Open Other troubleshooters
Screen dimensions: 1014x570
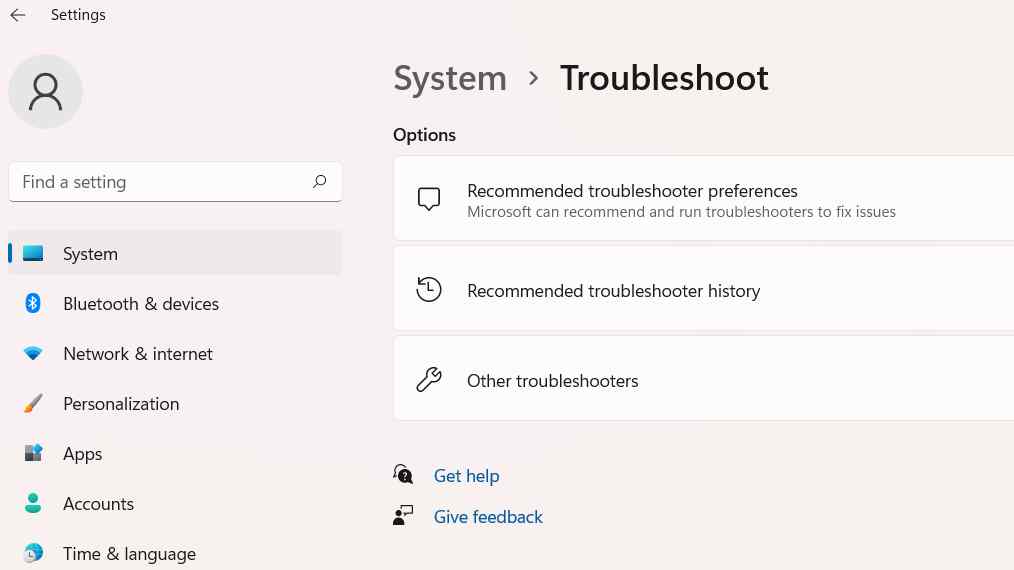tap(704, 379)
